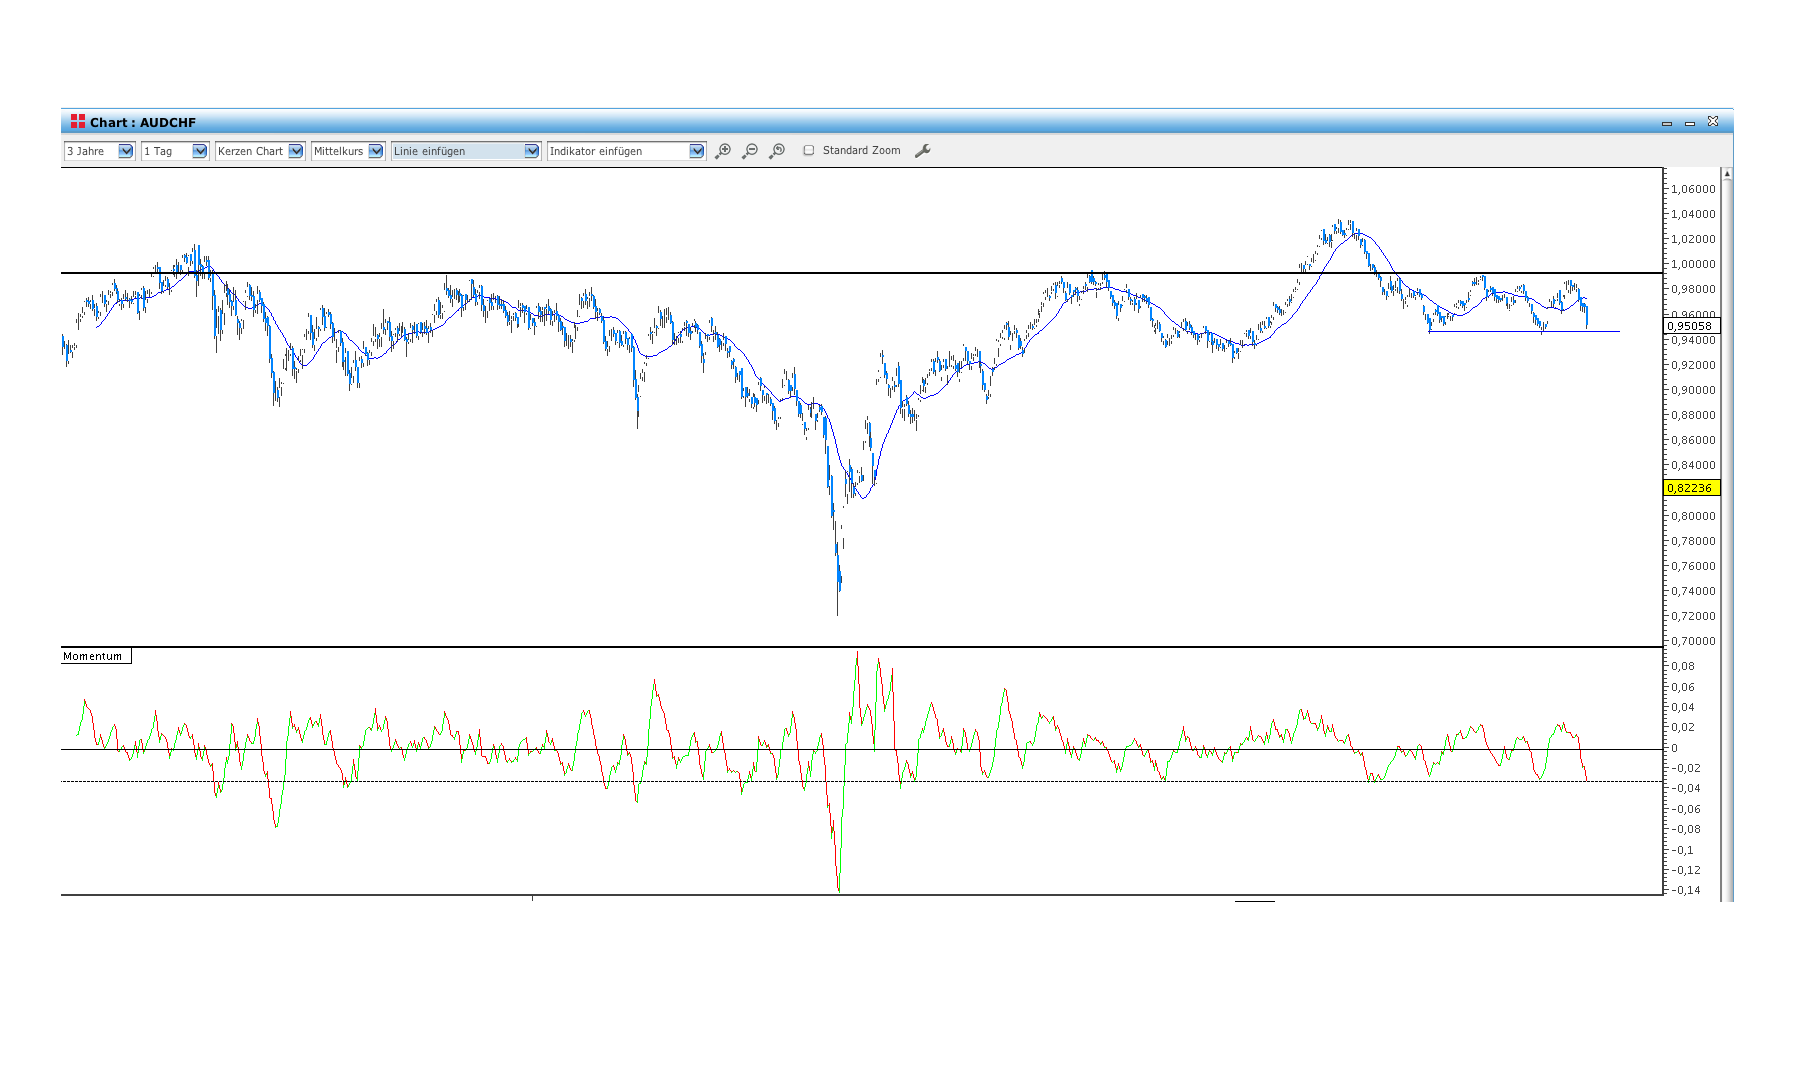
Task: Click the zoom reset icon
Action: pos(777,150)
